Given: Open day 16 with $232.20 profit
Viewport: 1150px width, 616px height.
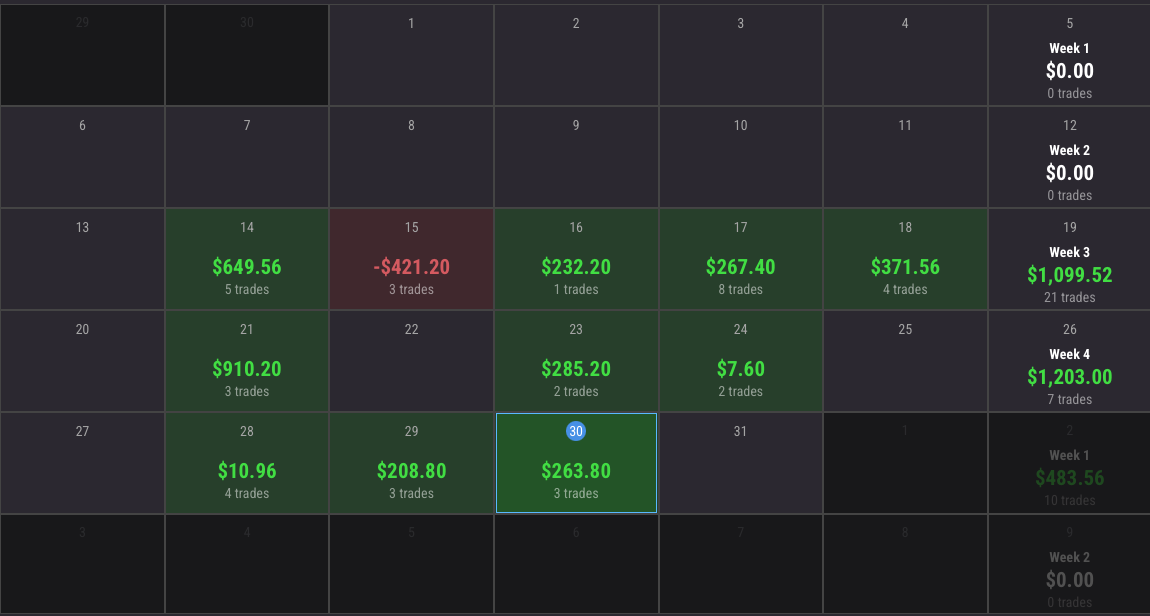Looking at the screenshot, I should (x=576, y=260).
